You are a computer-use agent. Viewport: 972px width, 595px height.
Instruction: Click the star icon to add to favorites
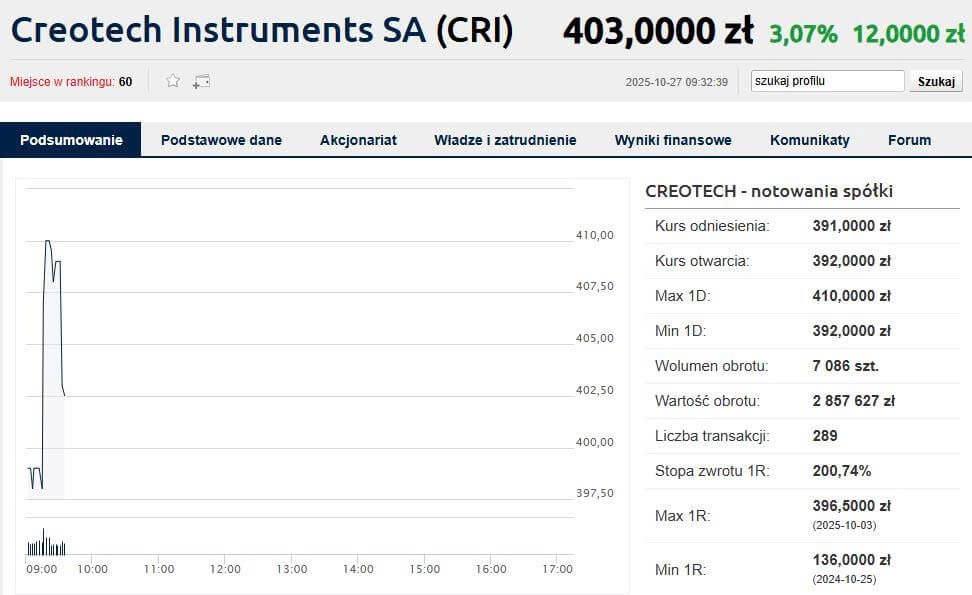pyautogui.click(x=173, y=81)
